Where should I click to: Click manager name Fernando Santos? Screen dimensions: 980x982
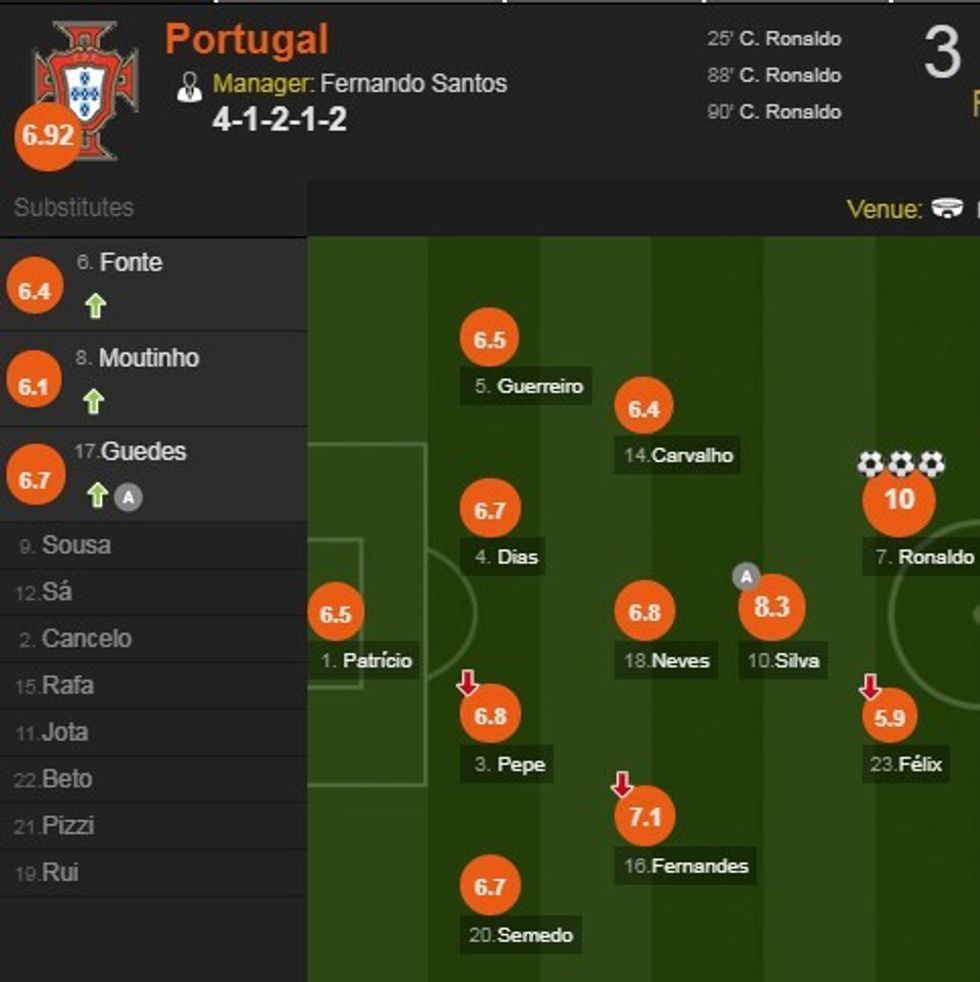click(413, 83)
